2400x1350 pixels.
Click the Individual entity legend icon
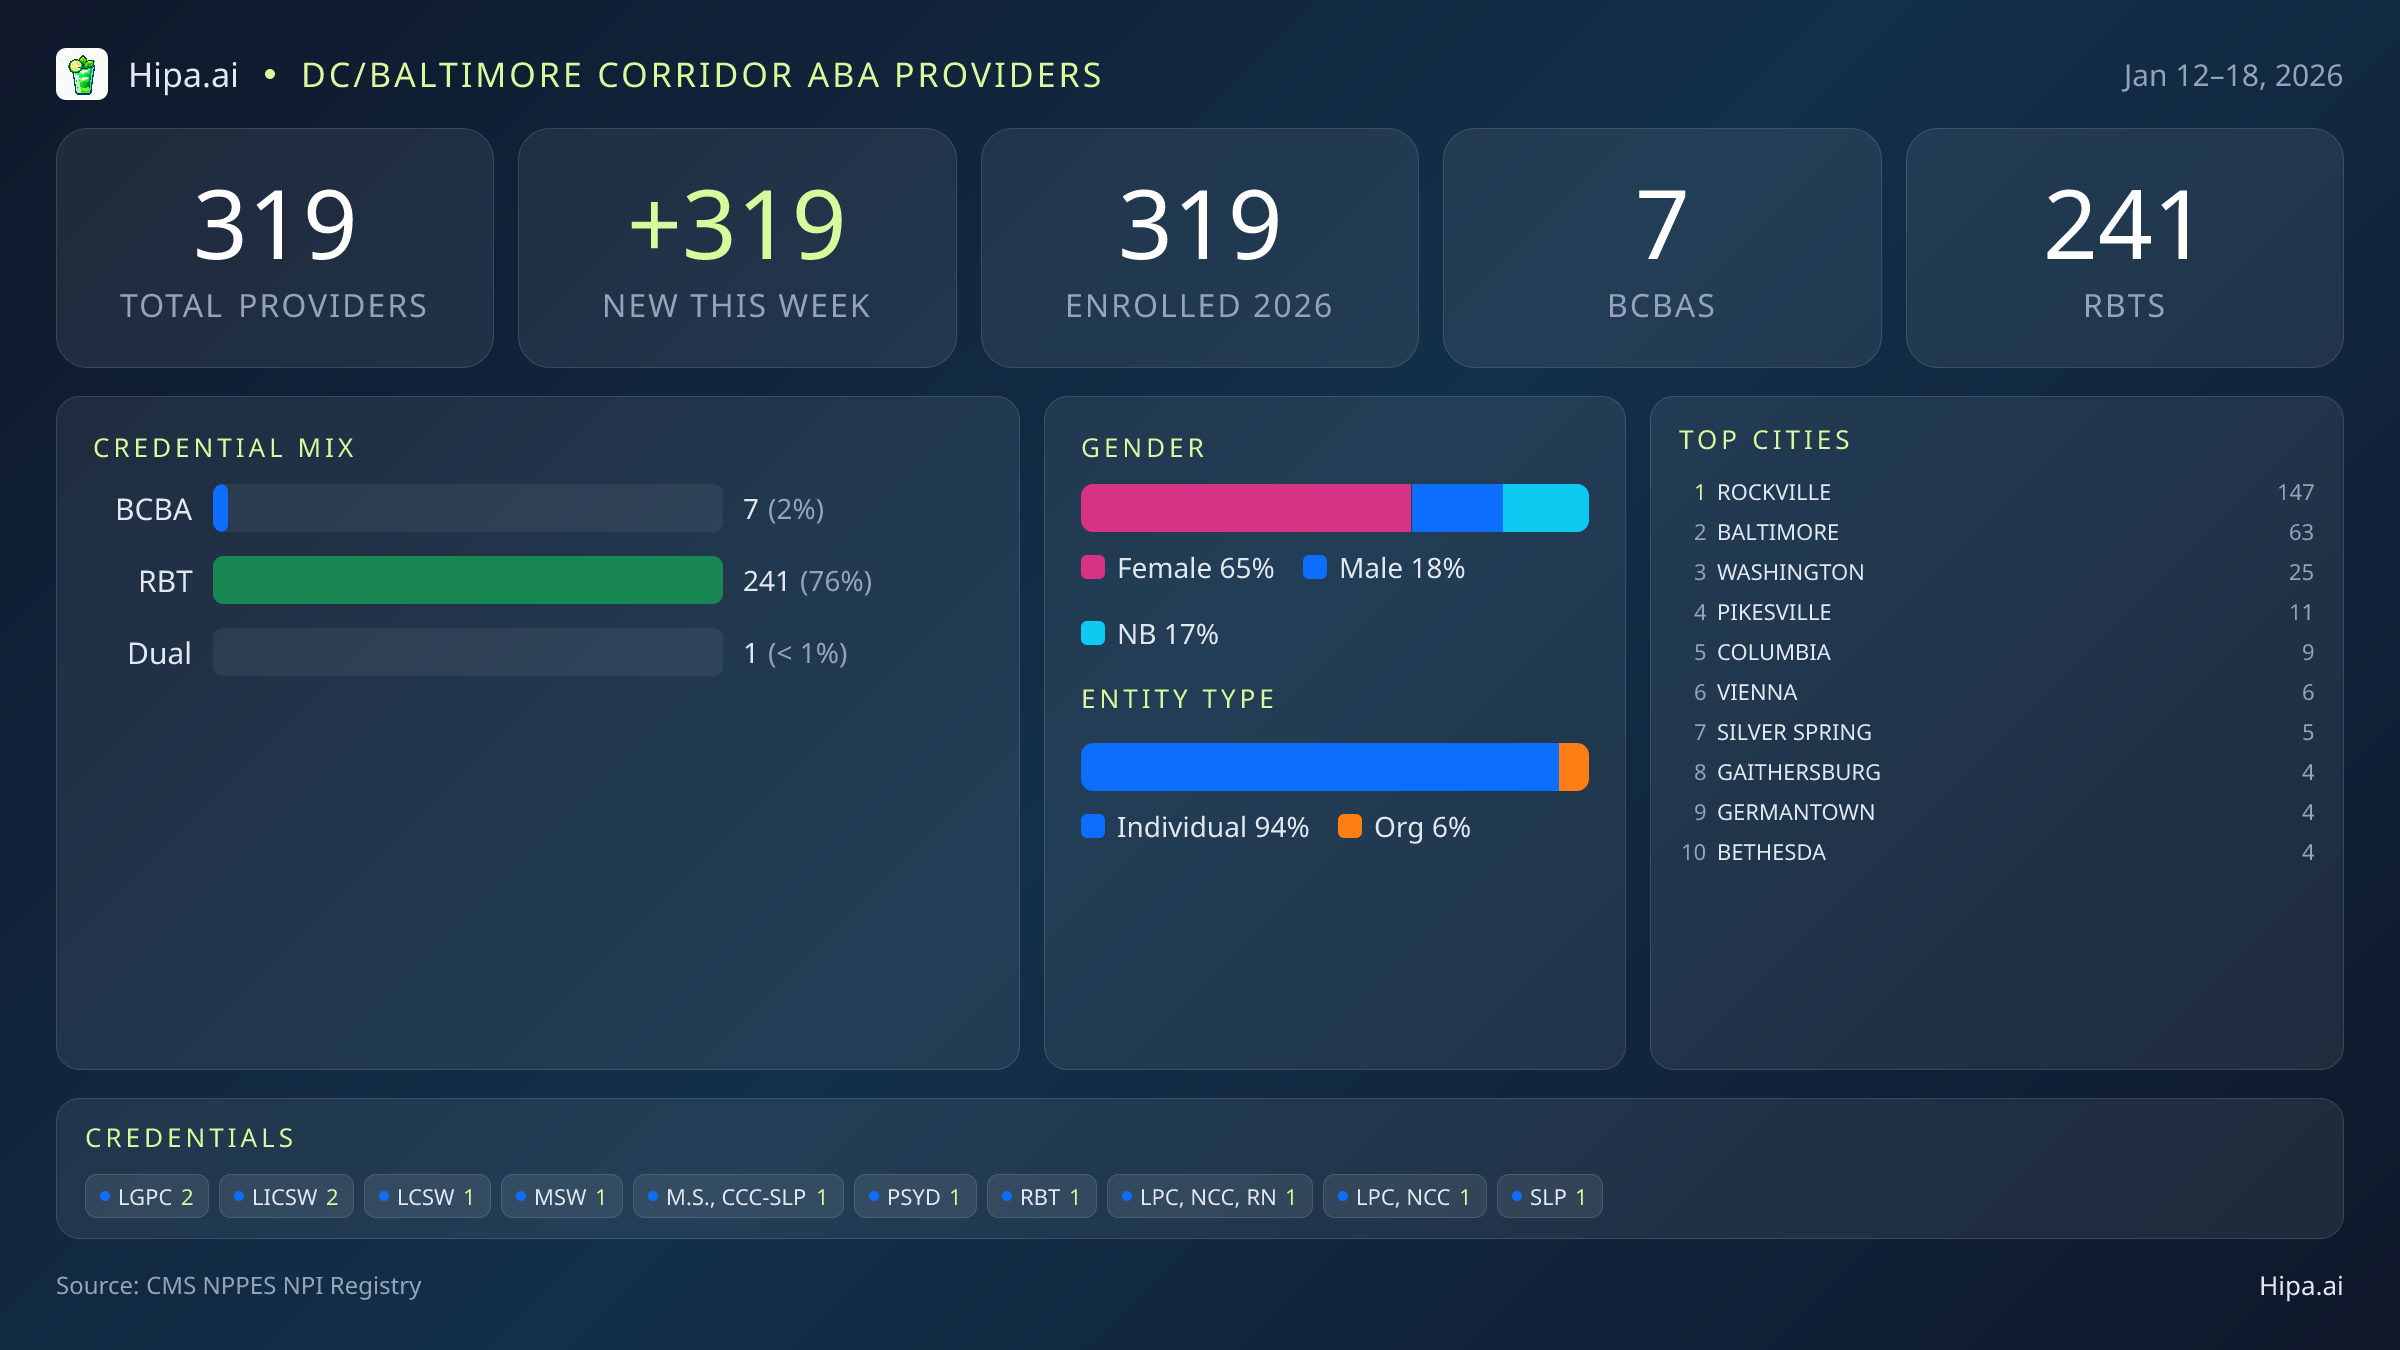1094,827
